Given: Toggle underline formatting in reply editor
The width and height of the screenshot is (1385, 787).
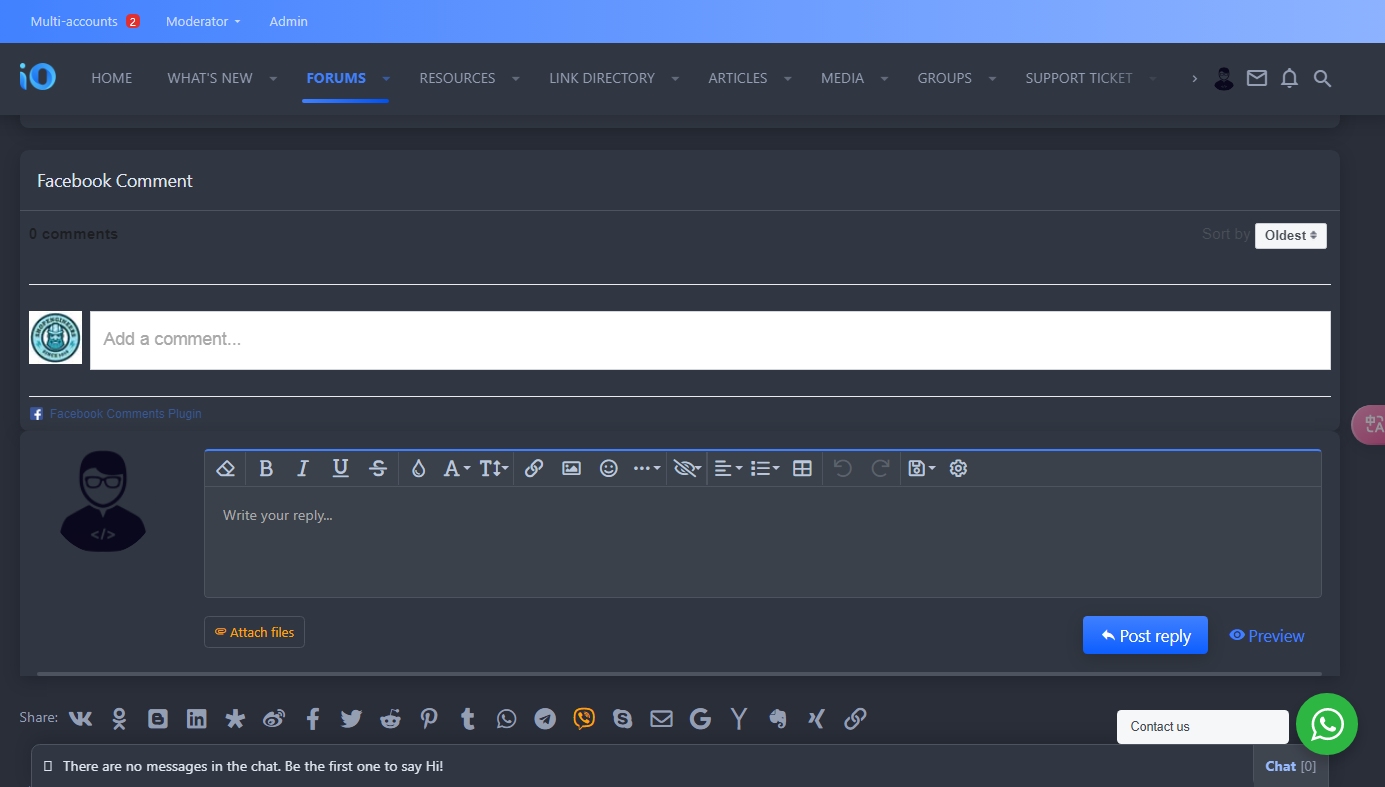Looking at the screenshot, I should point(340,468).
